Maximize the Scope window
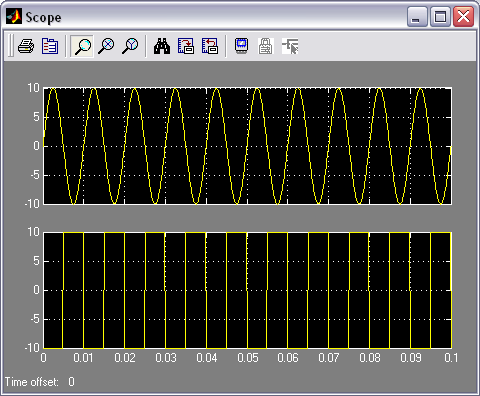This screenshot has height=396, width=480. (440, 17)
